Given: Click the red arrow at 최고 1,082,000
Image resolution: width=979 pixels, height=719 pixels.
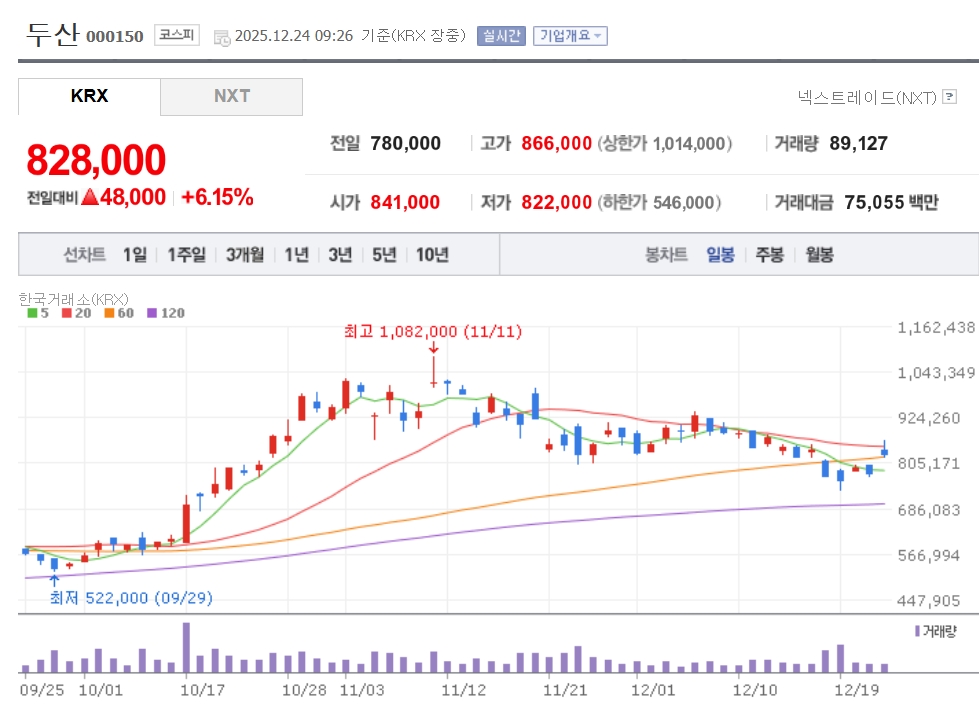Looking at the screenshot, I should [433, 348].
